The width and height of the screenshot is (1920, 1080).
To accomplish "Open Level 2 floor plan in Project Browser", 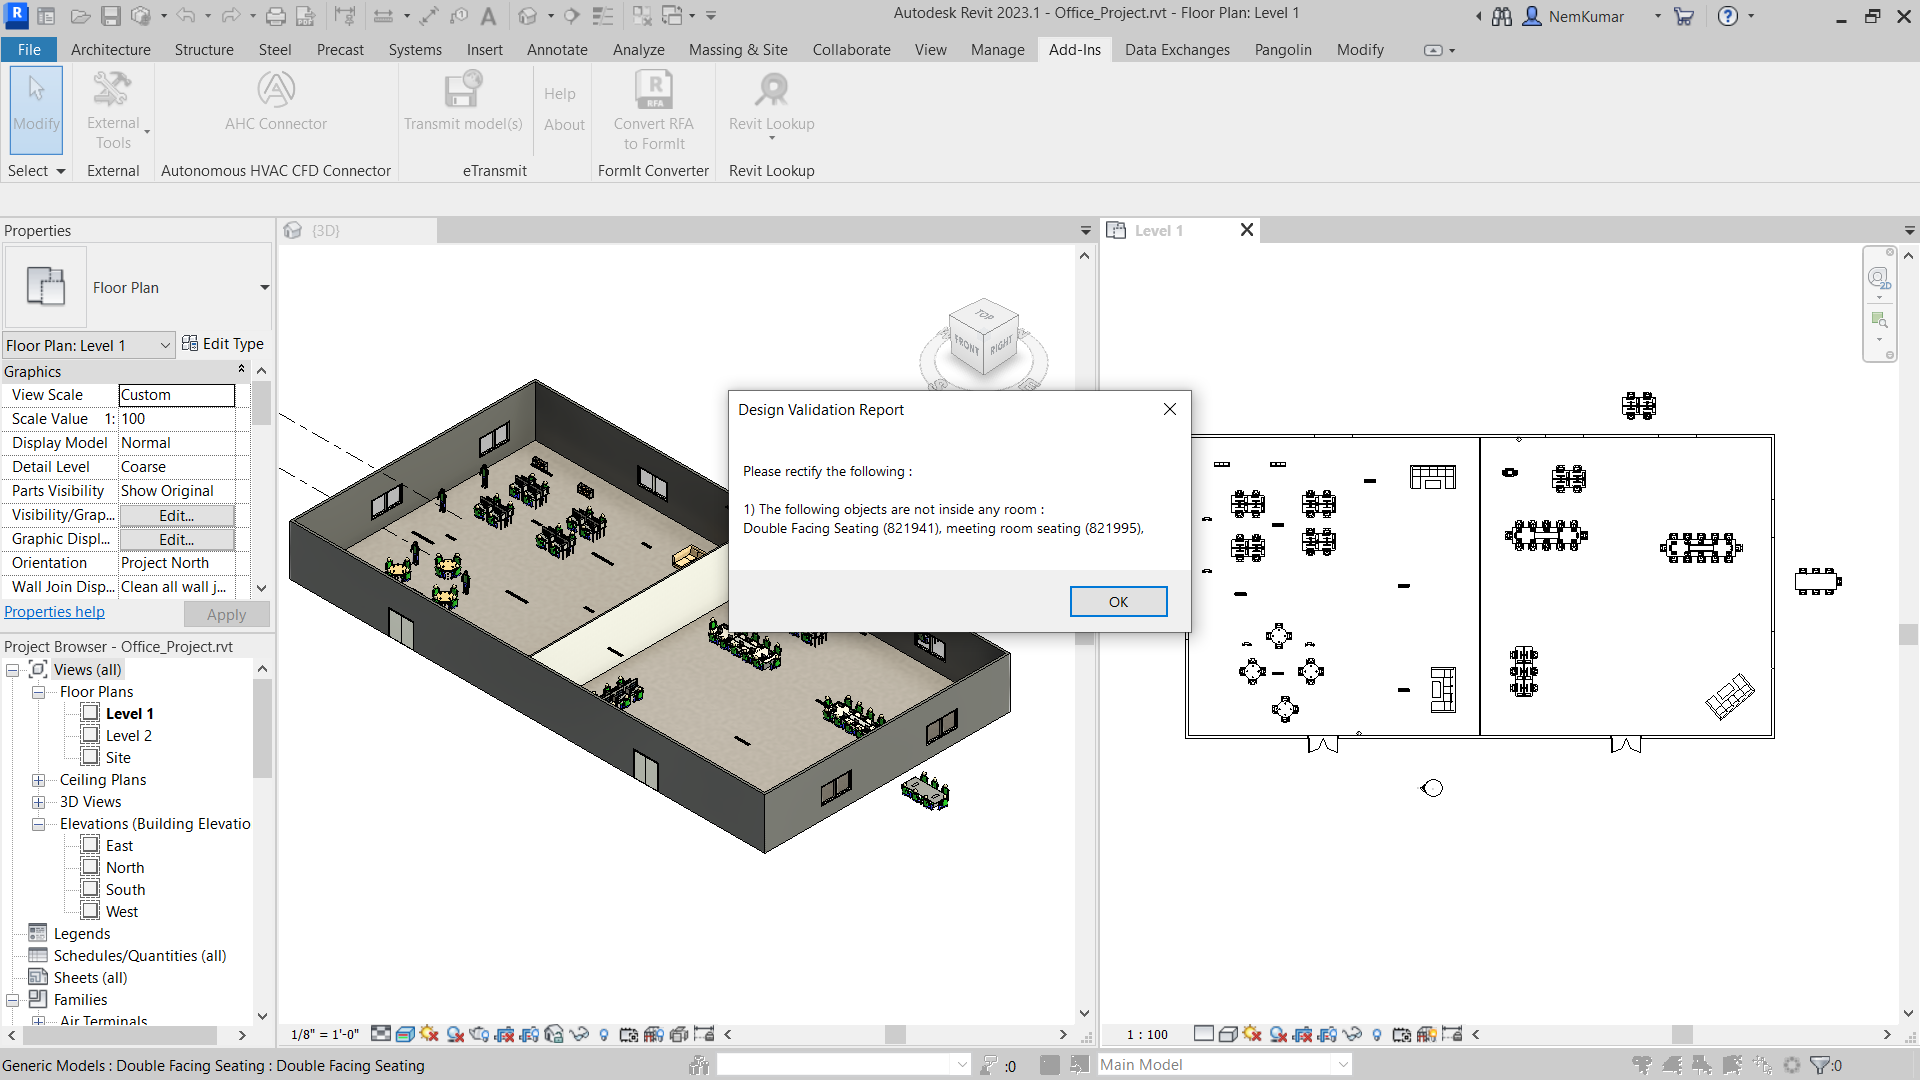I will tap(129, 736).
